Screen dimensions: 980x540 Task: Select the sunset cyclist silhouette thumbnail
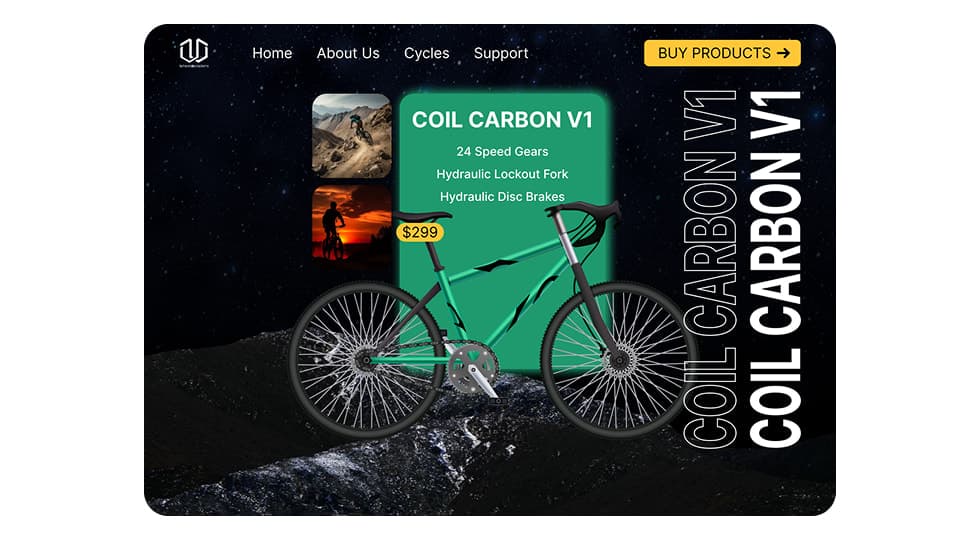tap(352, 222)
